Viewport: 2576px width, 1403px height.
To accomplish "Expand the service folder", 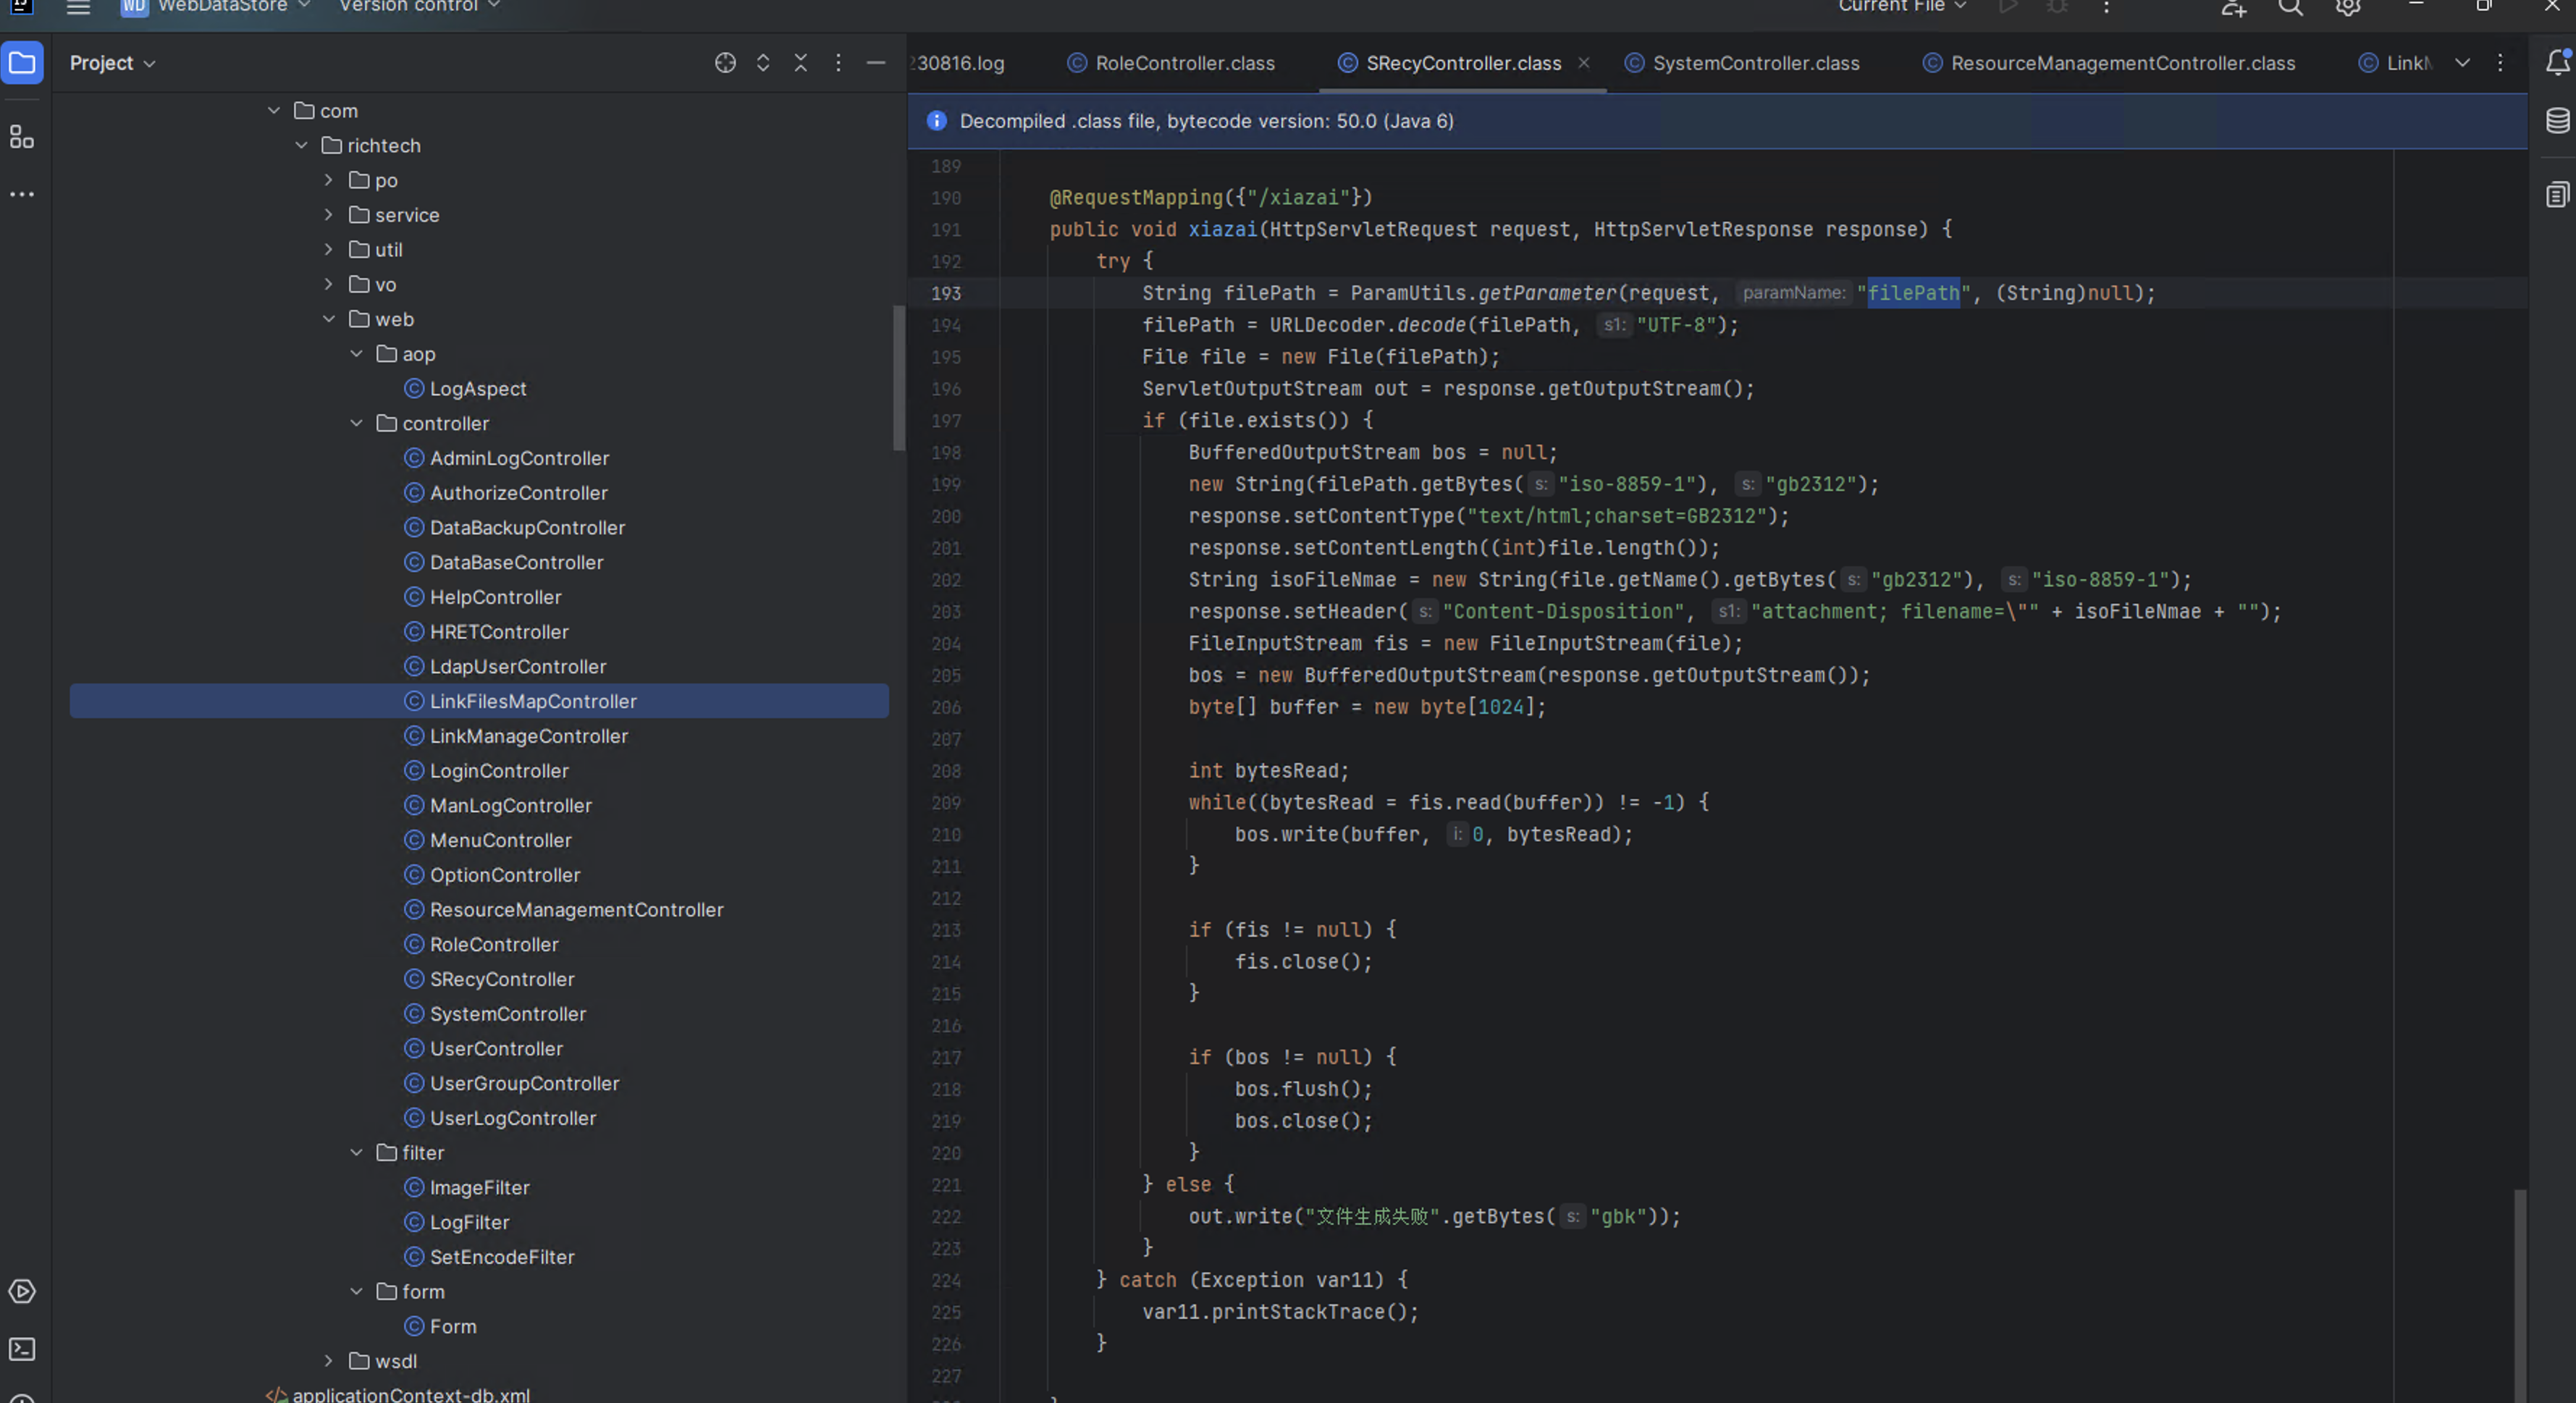I will pyautogui.click(x=329, y=215).
